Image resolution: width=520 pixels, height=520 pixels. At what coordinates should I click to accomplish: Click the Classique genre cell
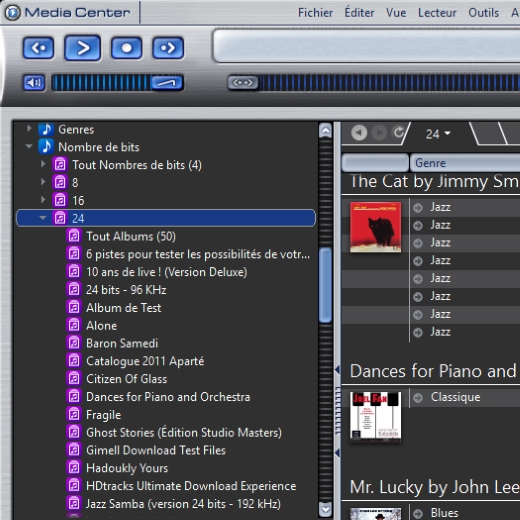coord(455,397)
